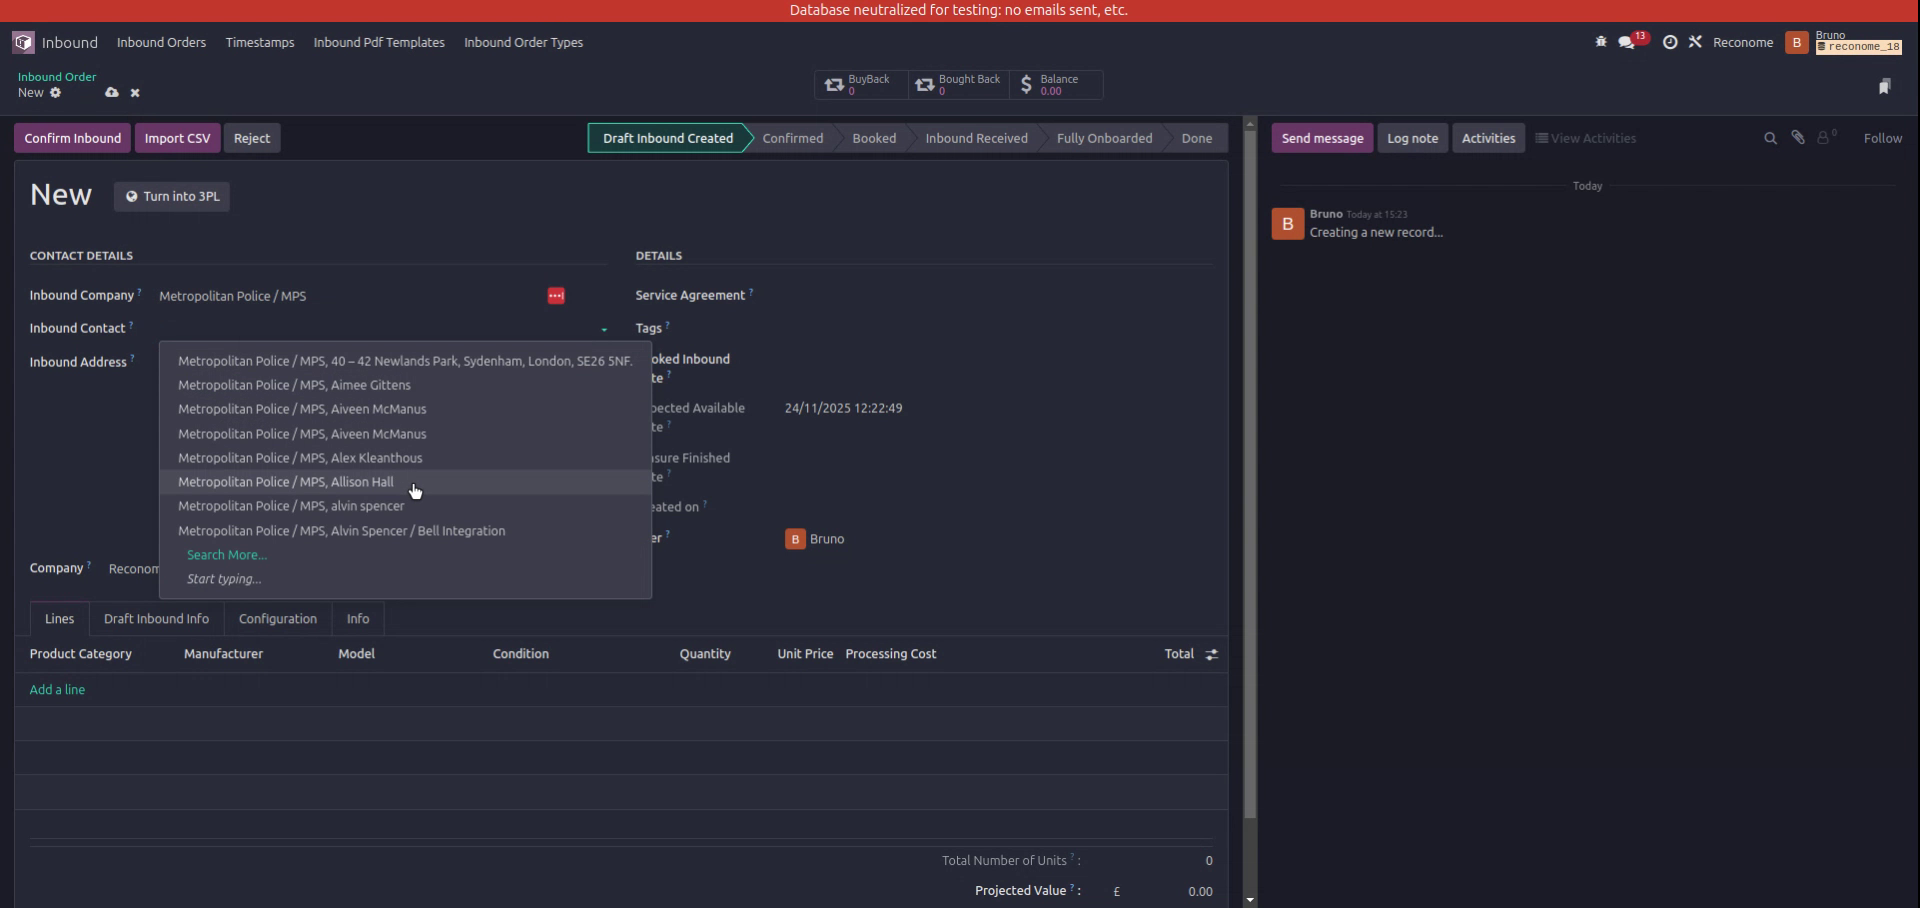Open the conversations icon with 13 notifications

tap(1626, 42)
